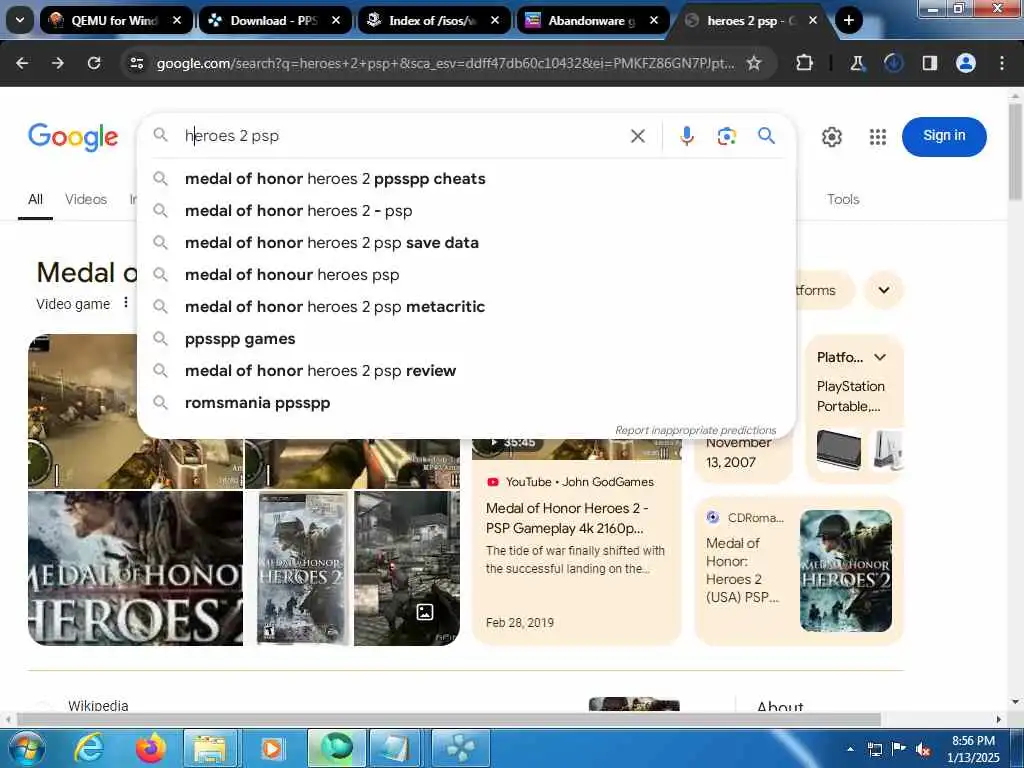Image resolution: width=1024 pixels, height=768 pixels.
Task: Bookmark this page with star icon
Action: click(x=754, y=63)
